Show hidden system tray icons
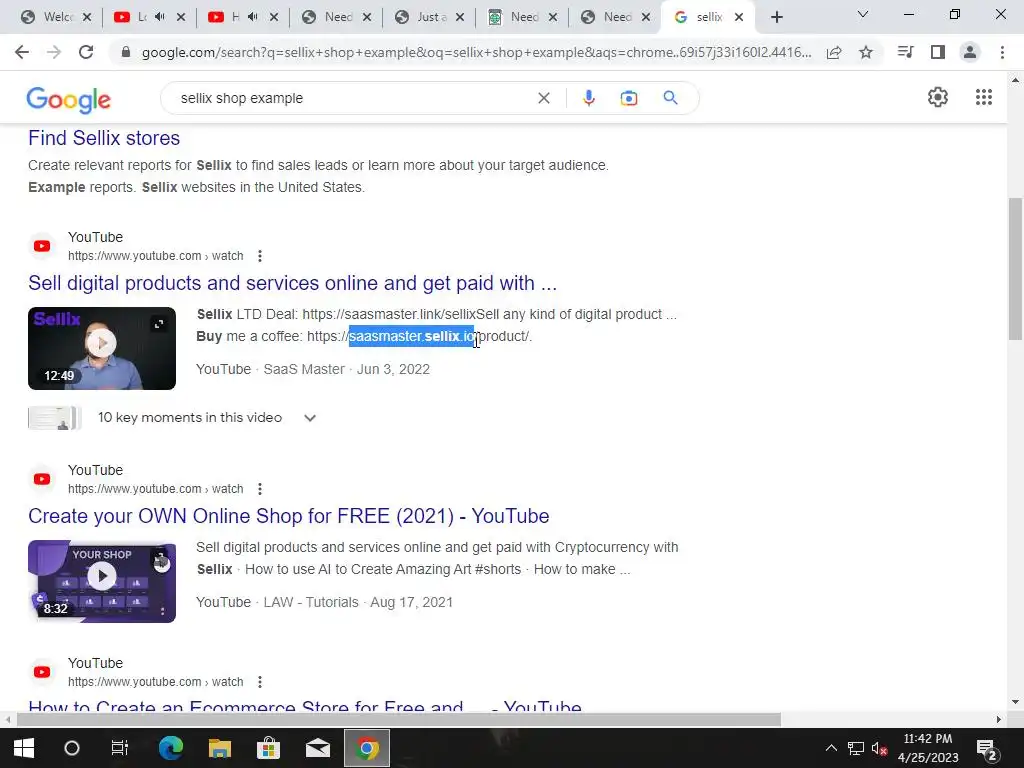The height and width of the screenshot is (768, 1024). point(831,748)
